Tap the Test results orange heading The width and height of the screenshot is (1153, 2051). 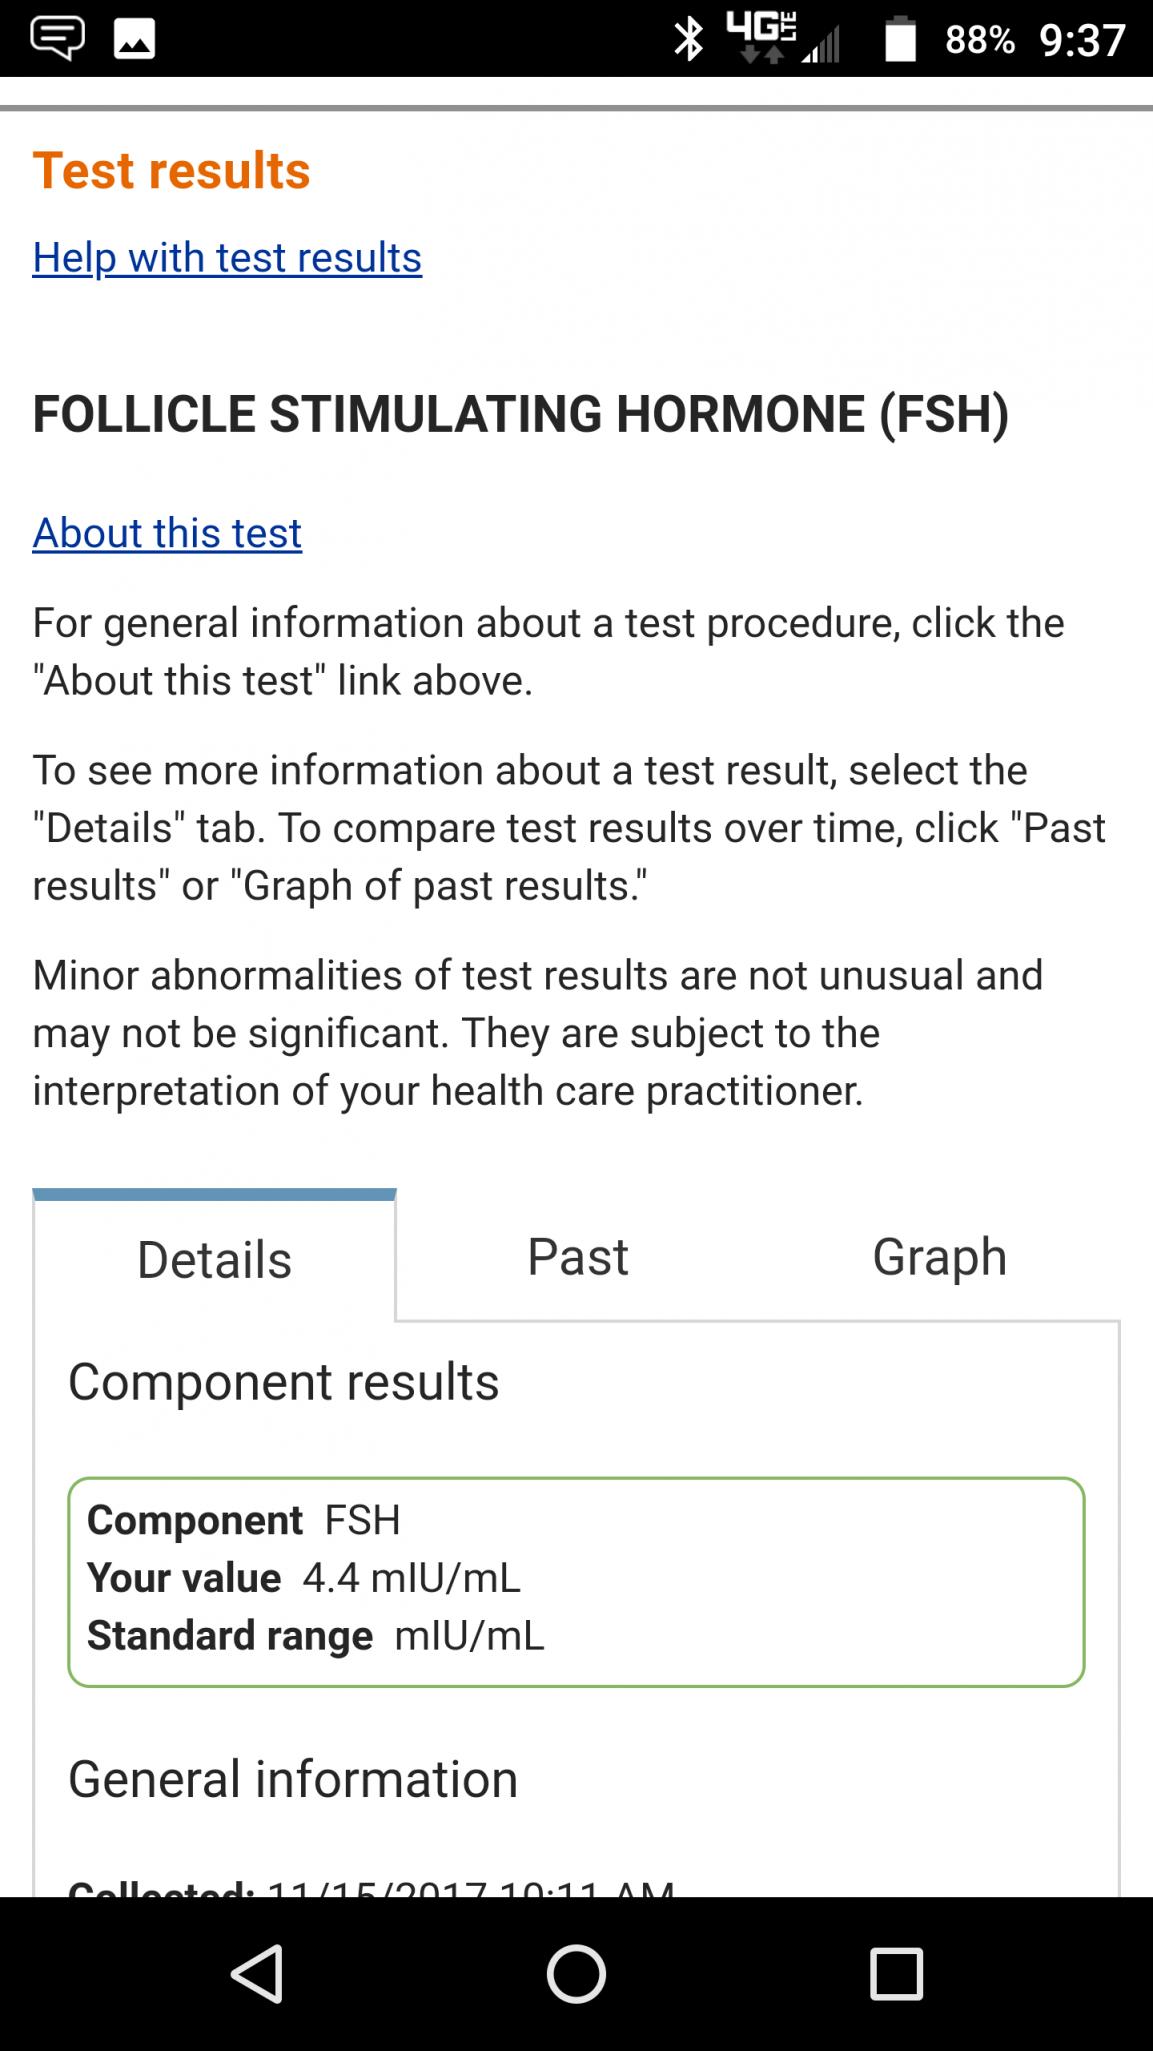pos(171,170)
